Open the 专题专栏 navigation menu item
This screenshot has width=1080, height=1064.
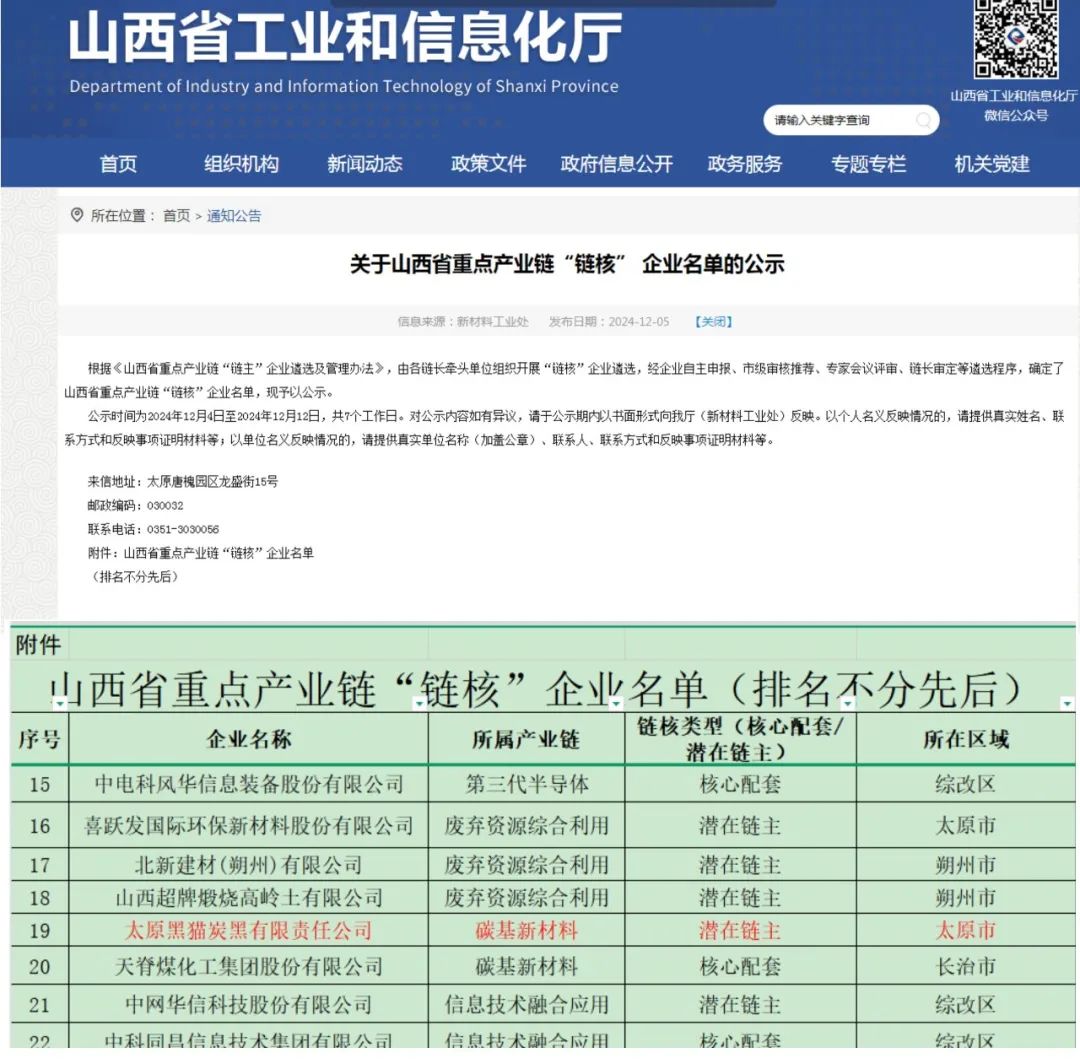point(867,166)
